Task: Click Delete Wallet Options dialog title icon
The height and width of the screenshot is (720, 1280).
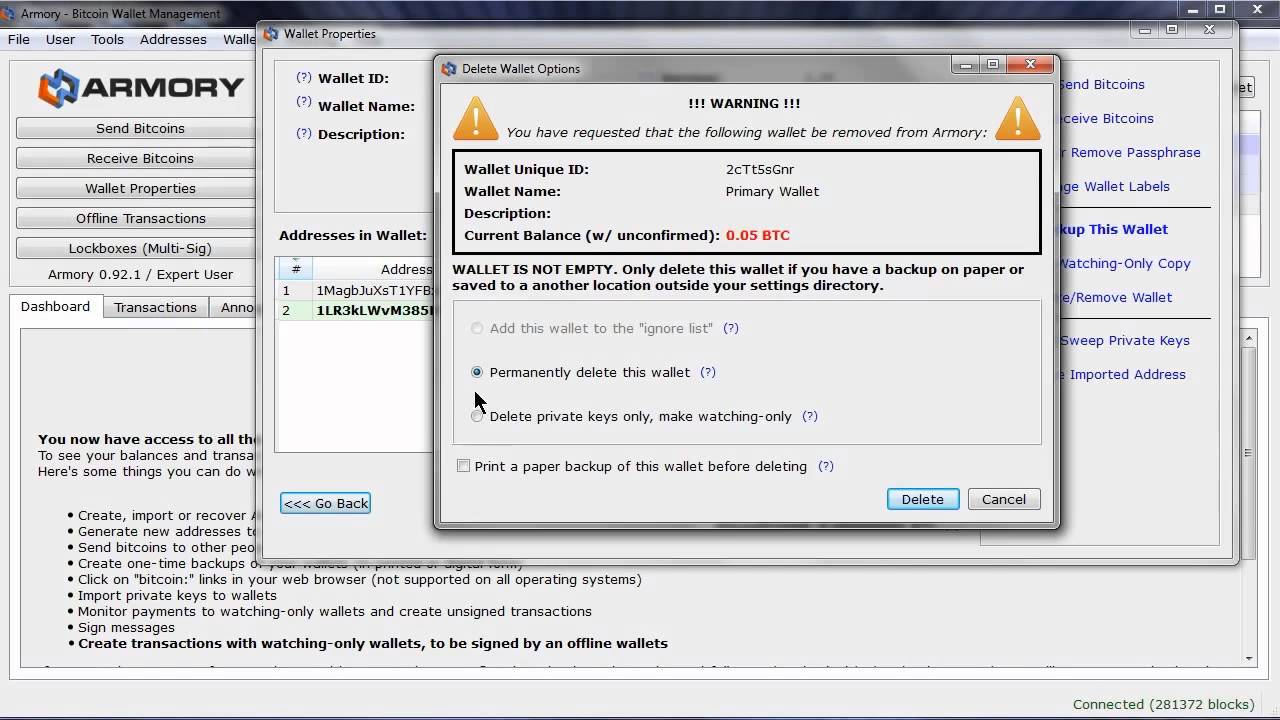Action: (449, 69)
